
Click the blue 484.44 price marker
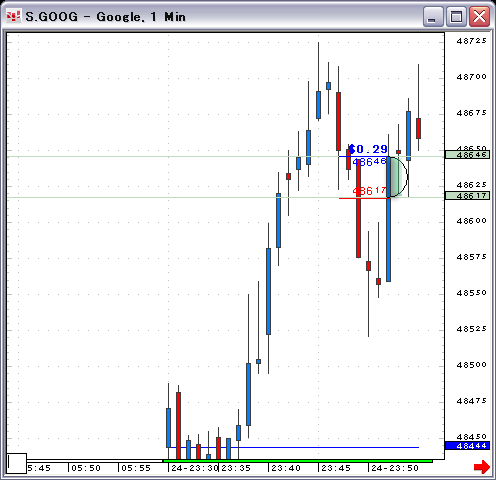pos(467,445)
